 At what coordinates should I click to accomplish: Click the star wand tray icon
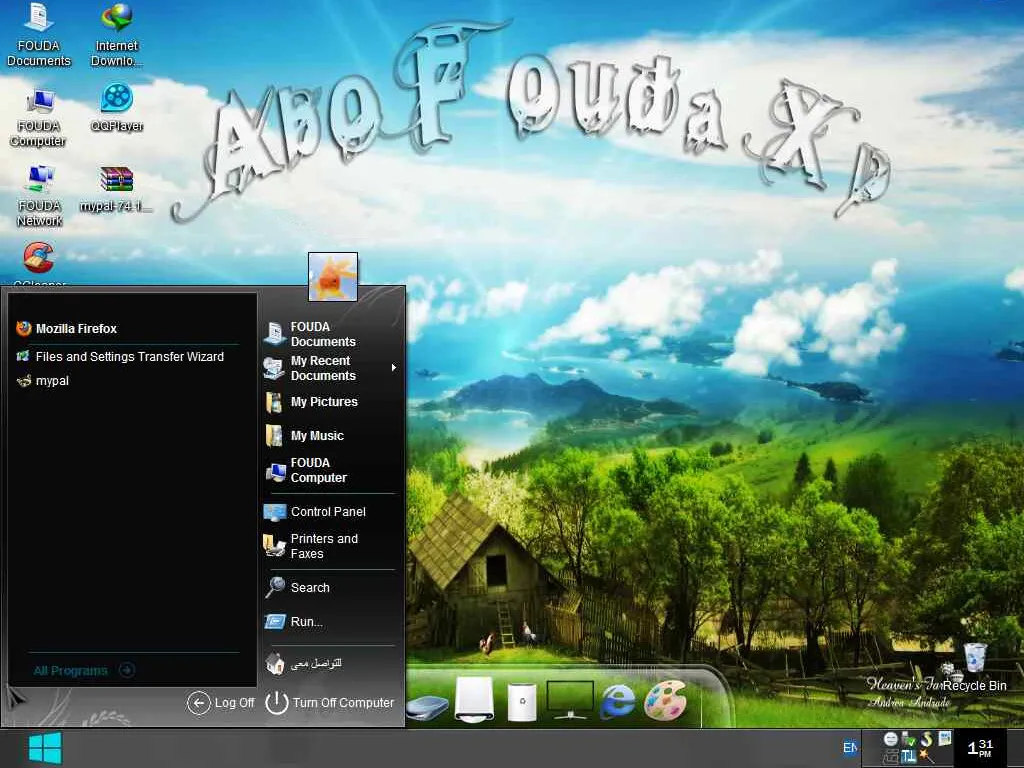[926, 757]
